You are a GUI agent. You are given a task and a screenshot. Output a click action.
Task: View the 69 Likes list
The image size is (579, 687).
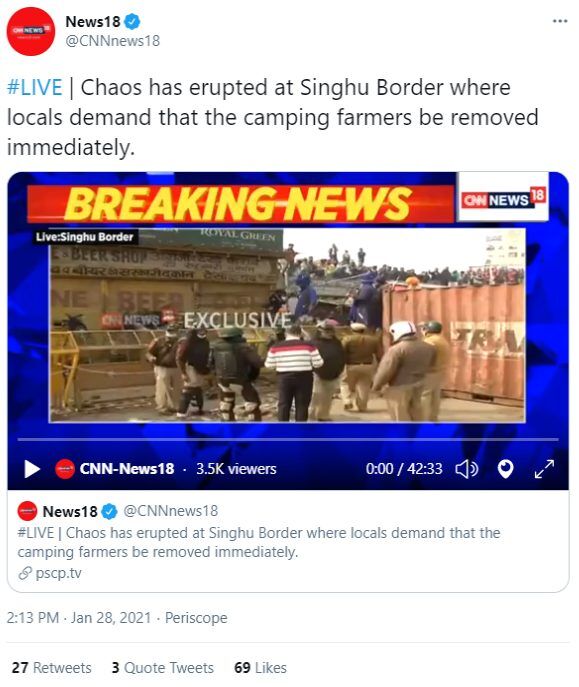click(261, 668)
